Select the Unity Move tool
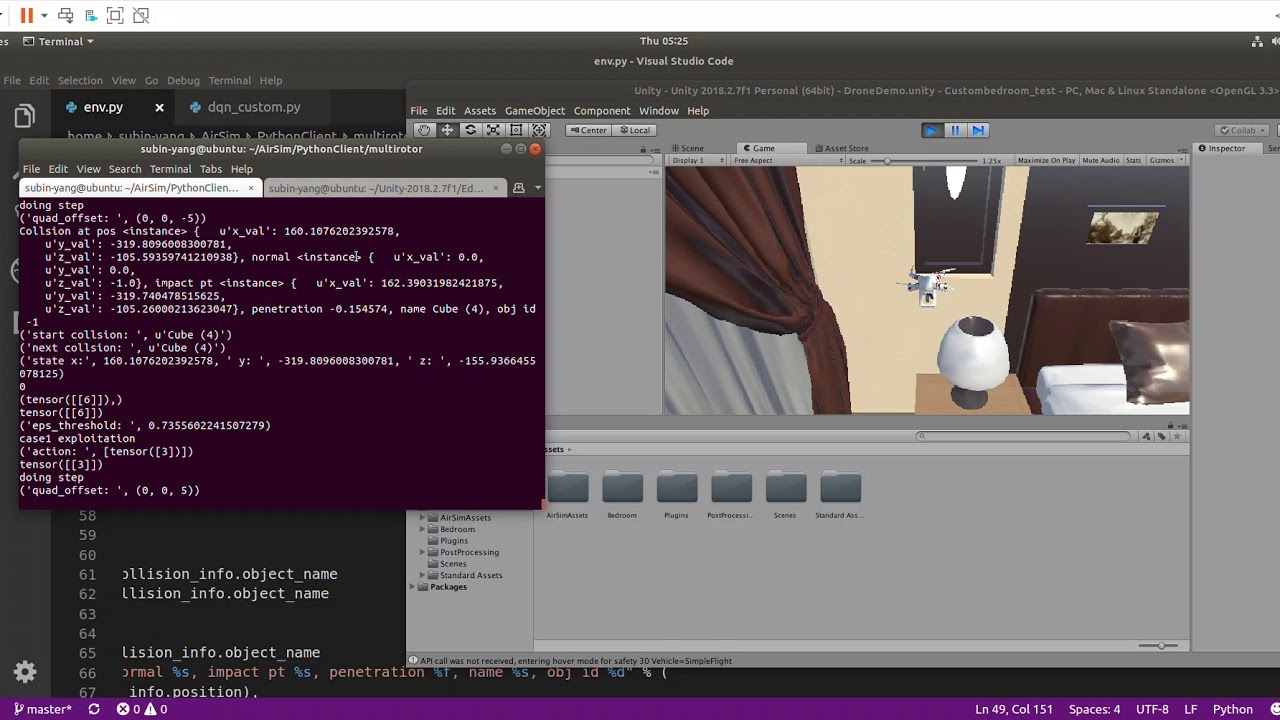 pyautogui.click(x=447, y=130)
